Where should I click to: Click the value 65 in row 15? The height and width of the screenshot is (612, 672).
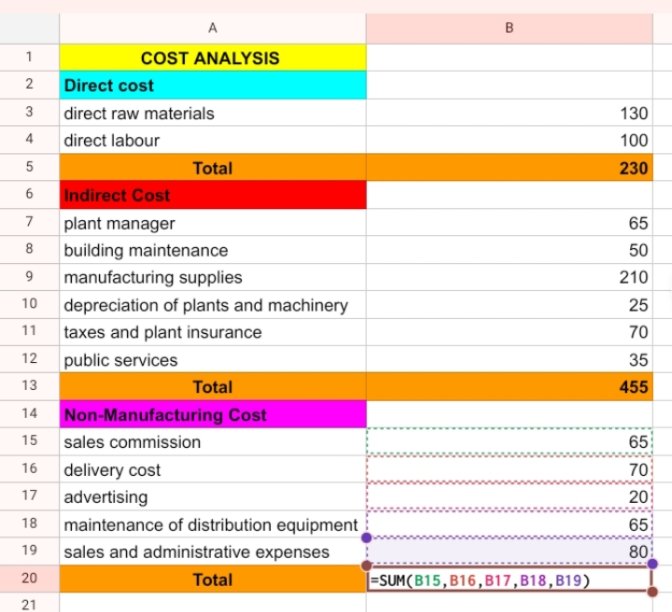pos(509,442)
